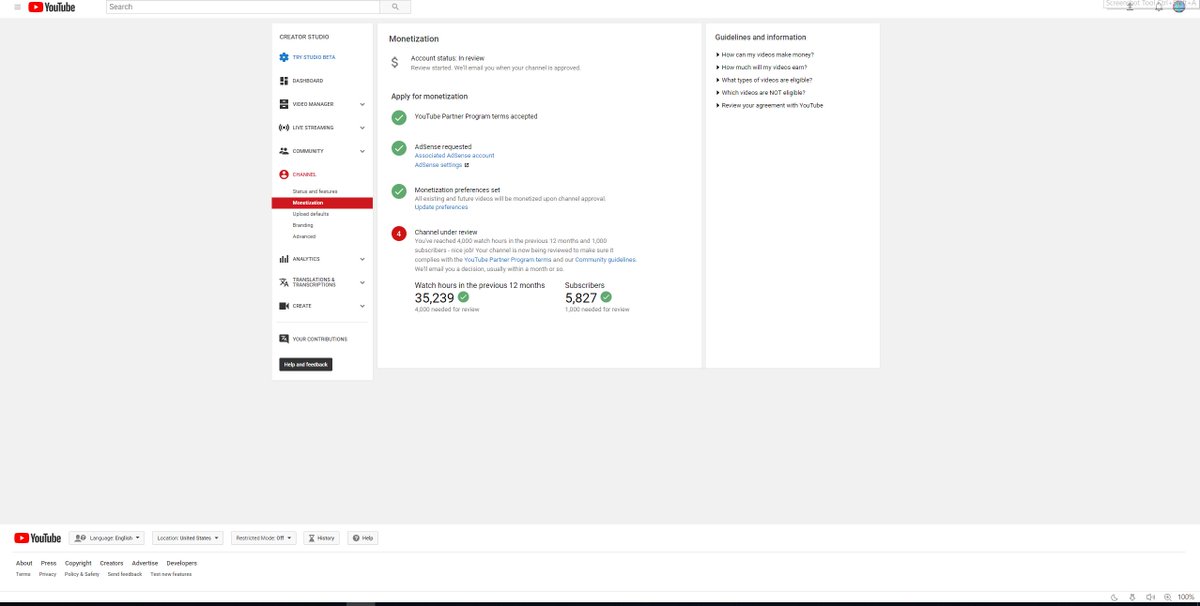
Task: Click the History button in the footer
Action: pos(322,538)
